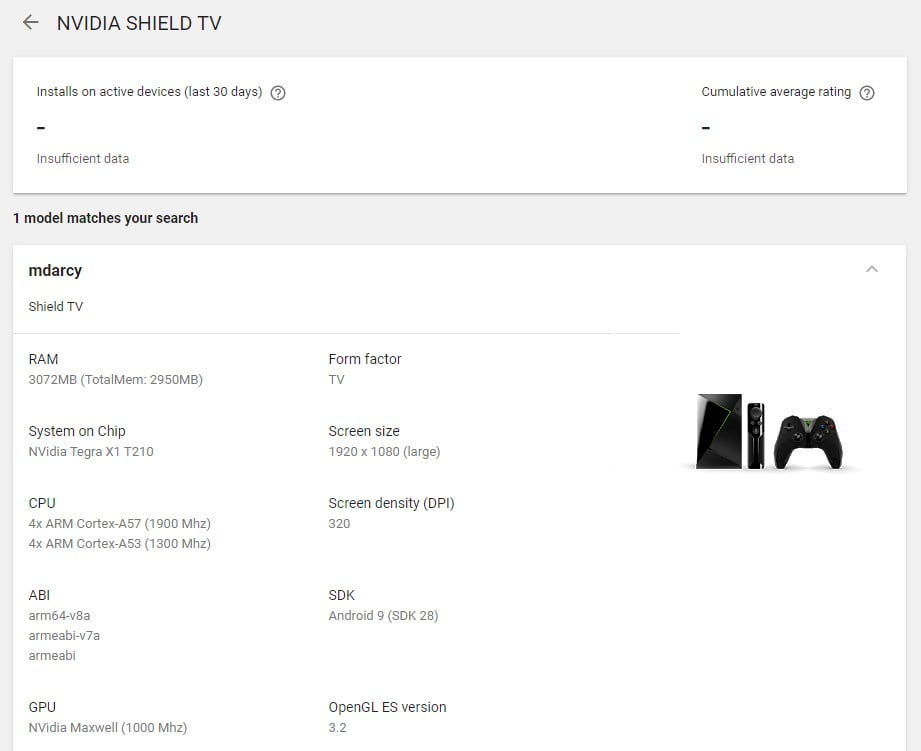921x751 pixels.
Task: Click the '1 model matches your search' text
Action: (105, 218)
